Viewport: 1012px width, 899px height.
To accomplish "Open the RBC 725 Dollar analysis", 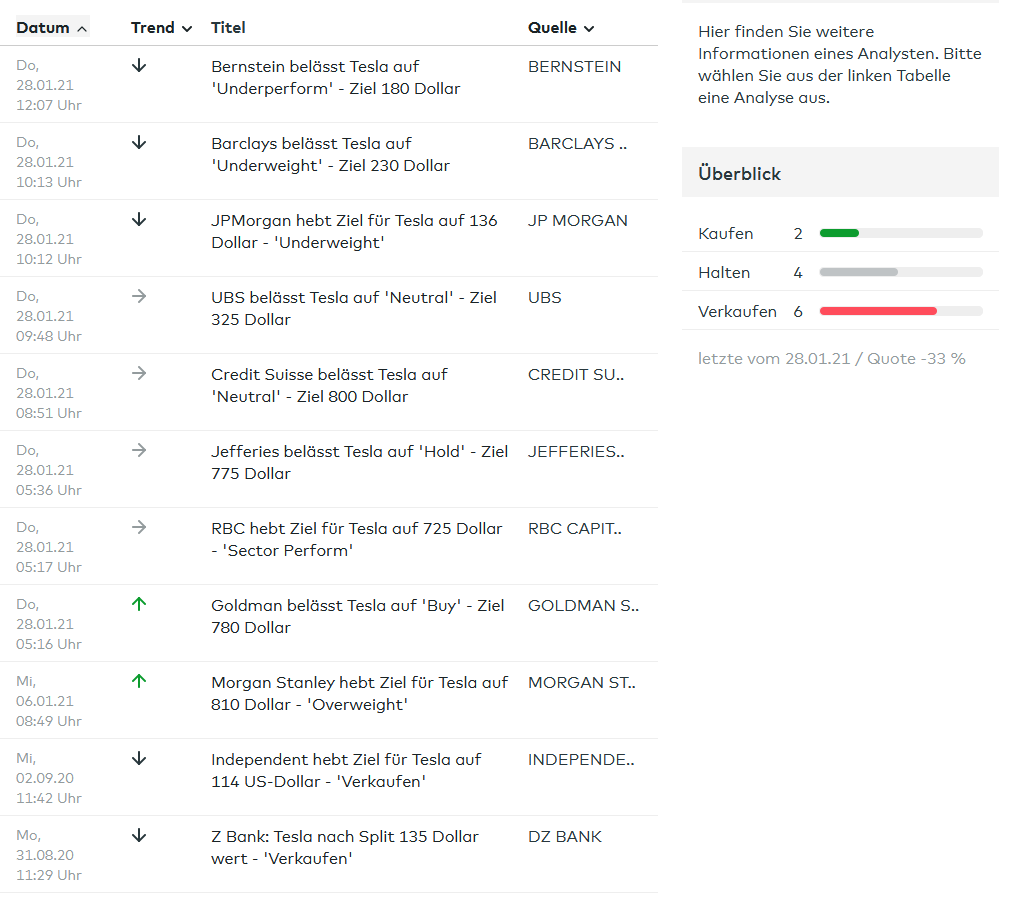I will (356, 539).
